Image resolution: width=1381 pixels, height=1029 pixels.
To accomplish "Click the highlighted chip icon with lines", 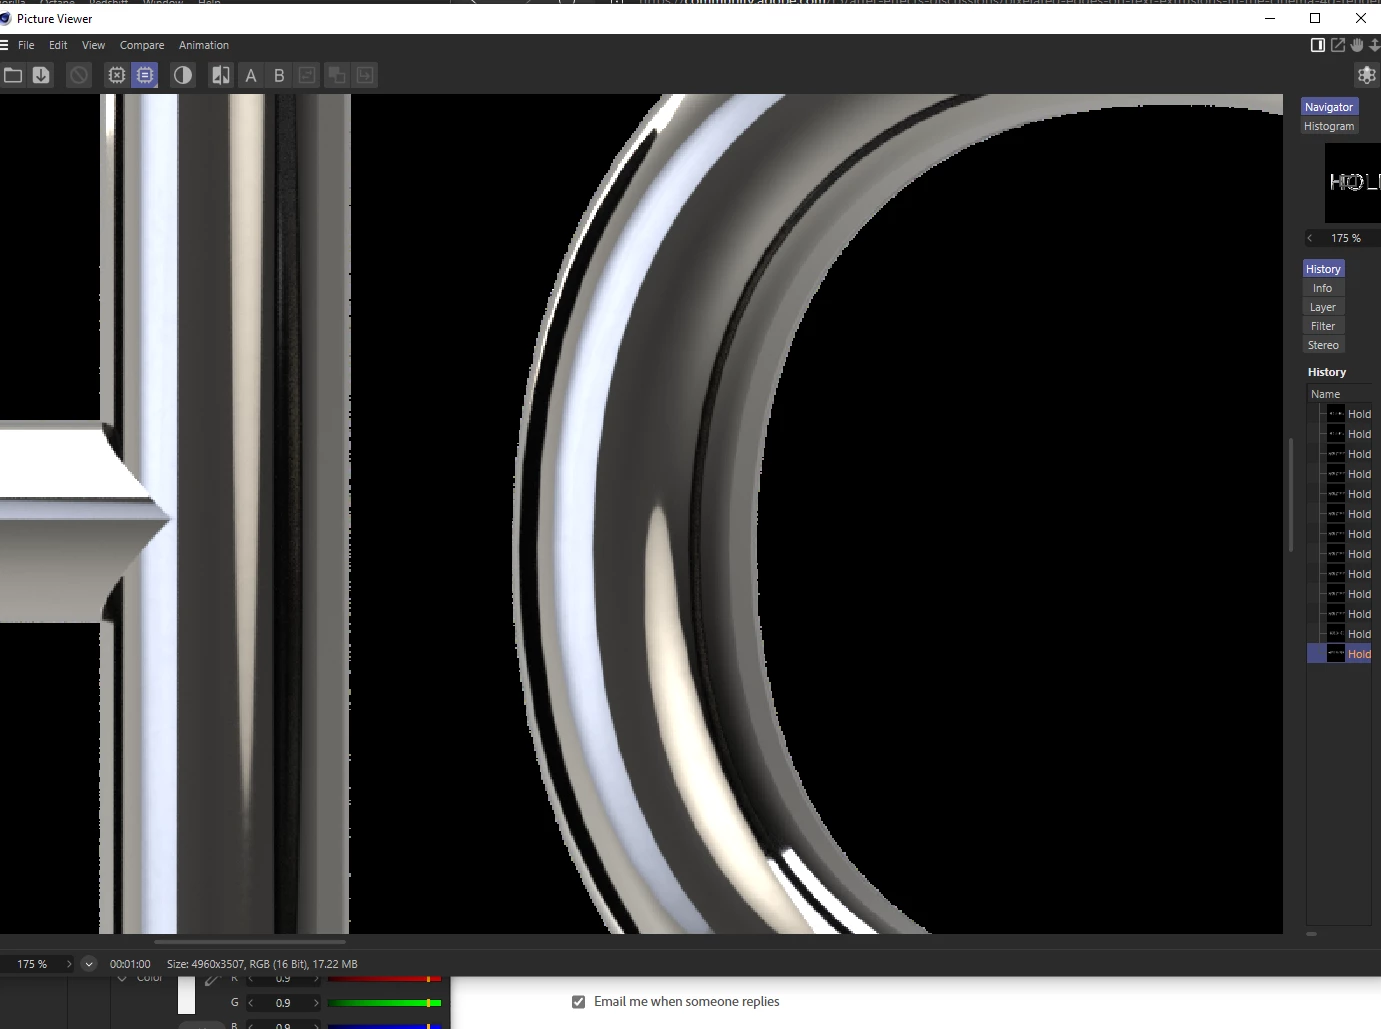I will tap(145, 75).
